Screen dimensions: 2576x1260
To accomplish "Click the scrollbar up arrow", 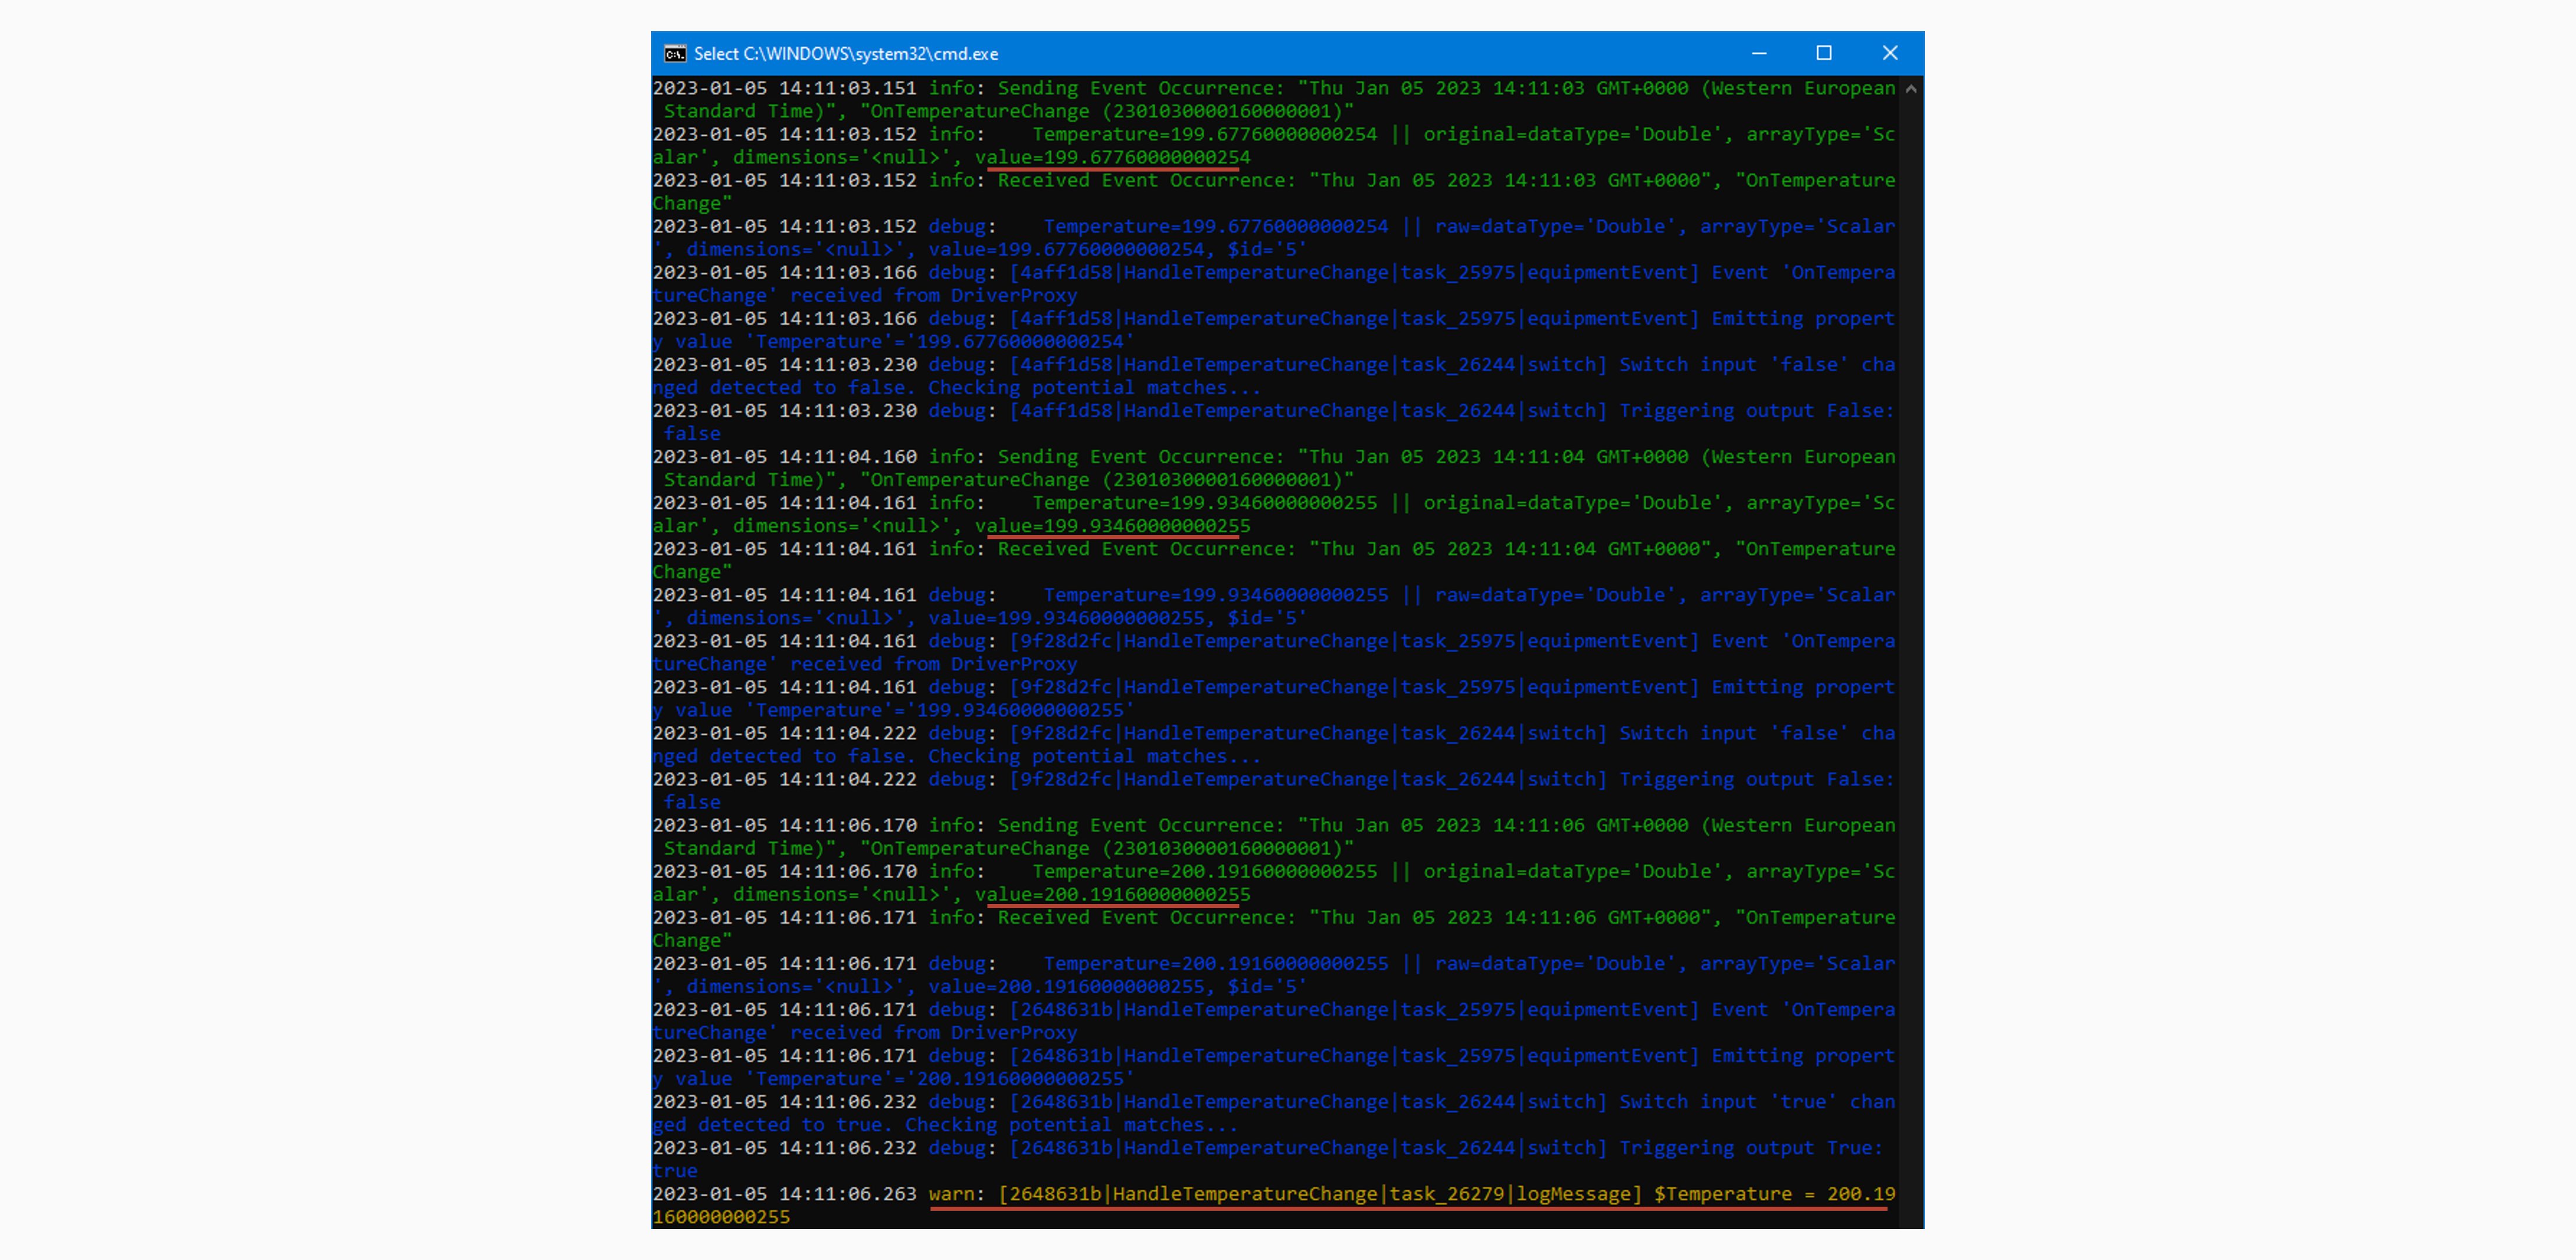I will tap(1911, 89).
